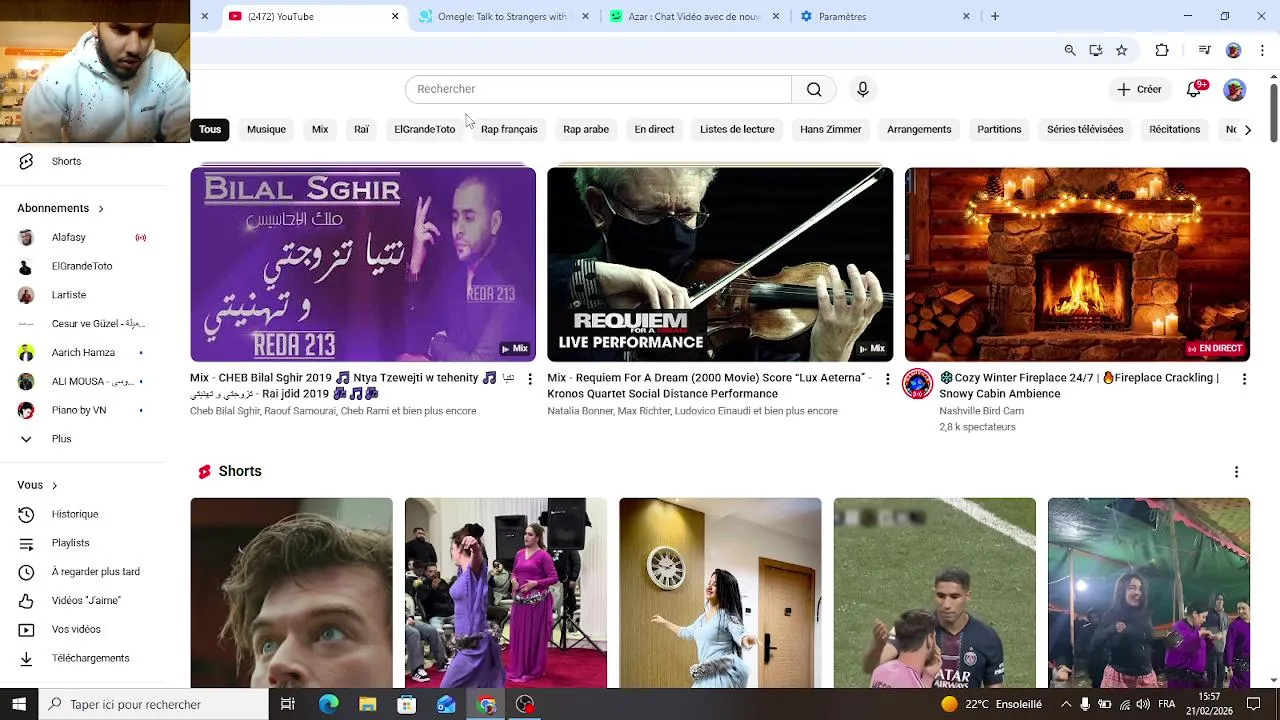This screenshot has height=720, width=1280.
Task: Open Piano by VN channel subscription
Action: click(82, 410)
